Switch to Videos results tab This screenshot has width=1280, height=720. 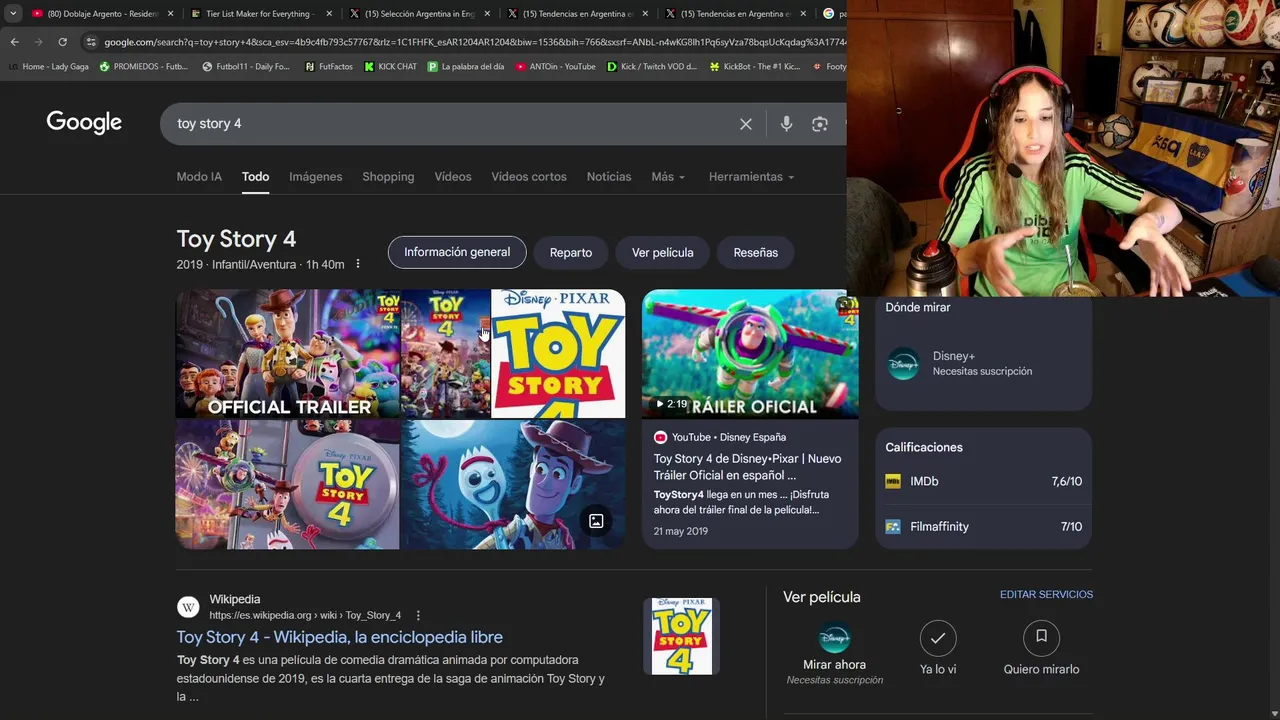click(x=453, y=177)
